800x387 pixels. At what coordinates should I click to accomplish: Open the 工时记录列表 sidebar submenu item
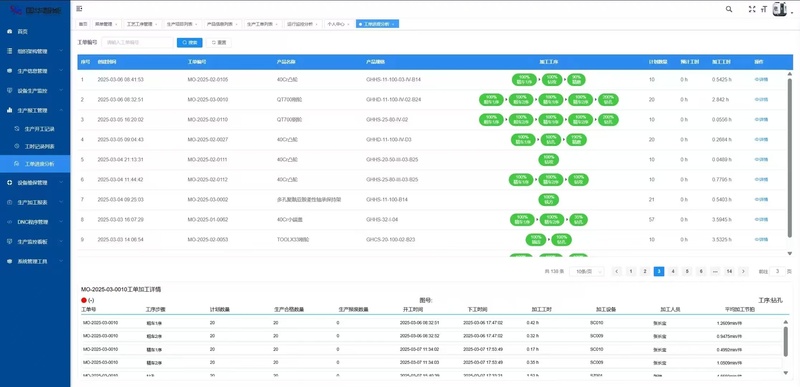point(39,146)
